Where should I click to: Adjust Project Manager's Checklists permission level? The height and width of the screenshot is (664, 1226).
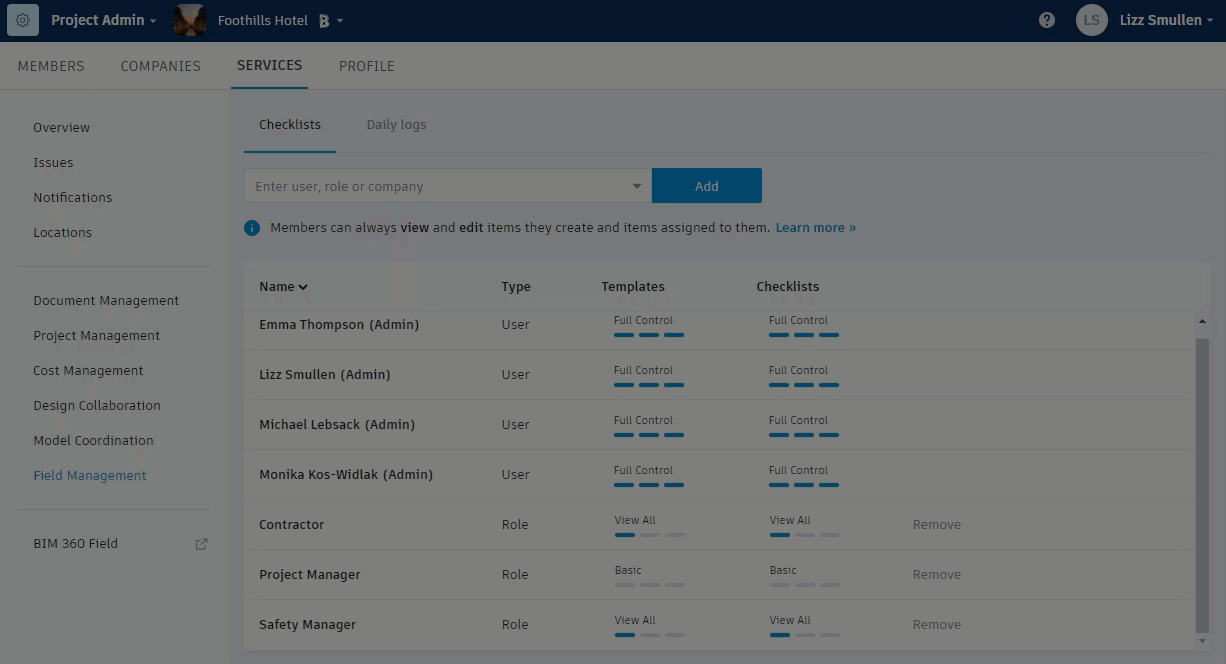(804, 585)
